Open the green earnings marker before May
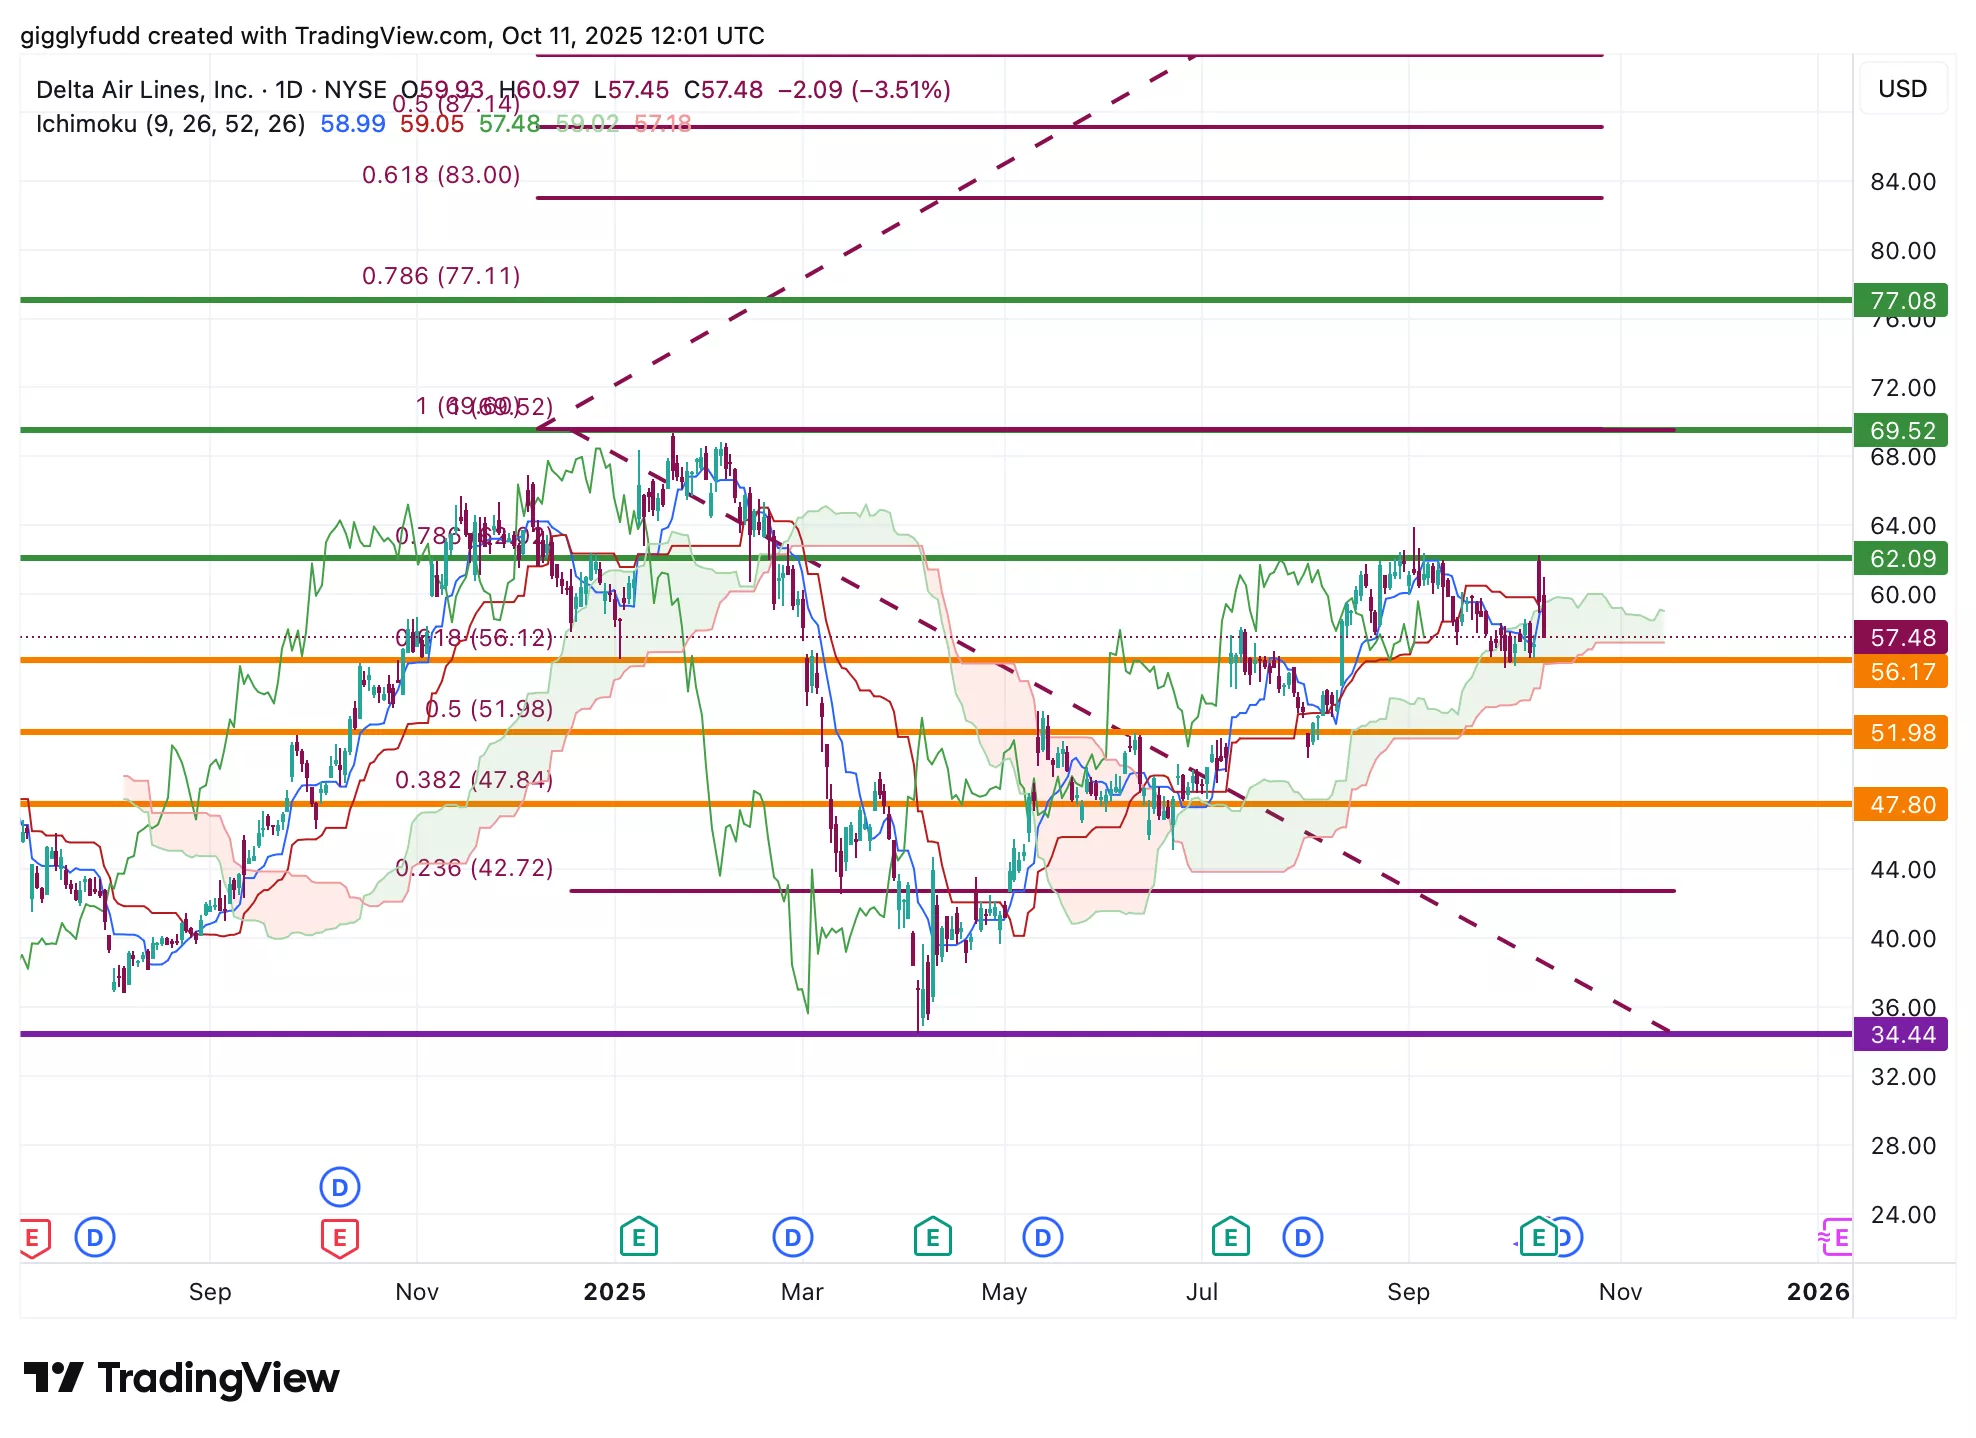This screenshot has width=1976, height=1438. pos(932,1238)
